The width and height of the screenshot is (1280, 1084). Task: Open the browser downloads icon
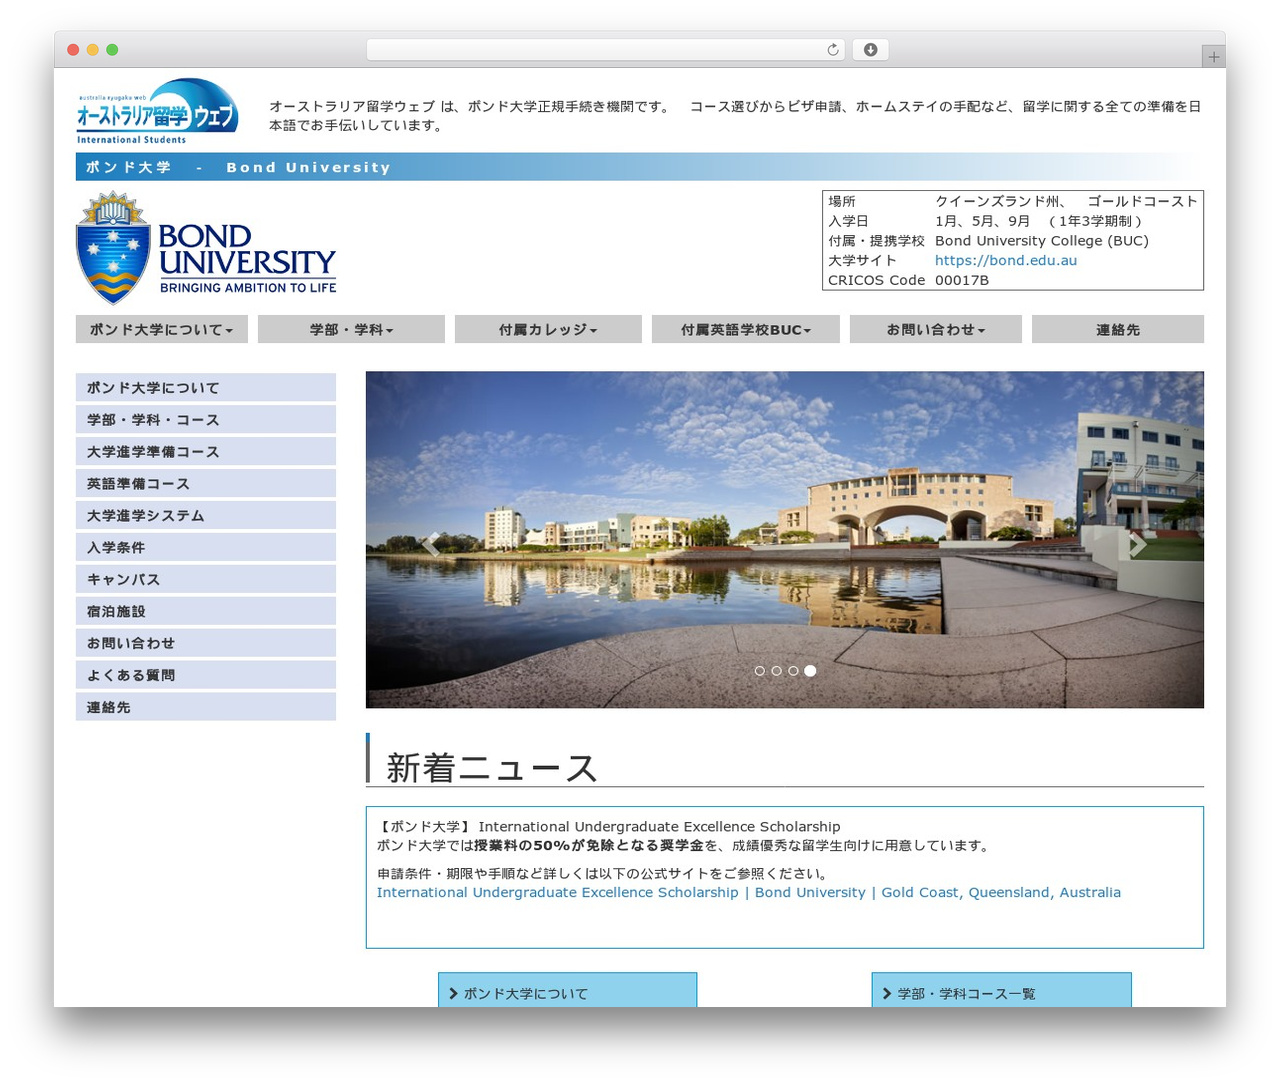871,50
